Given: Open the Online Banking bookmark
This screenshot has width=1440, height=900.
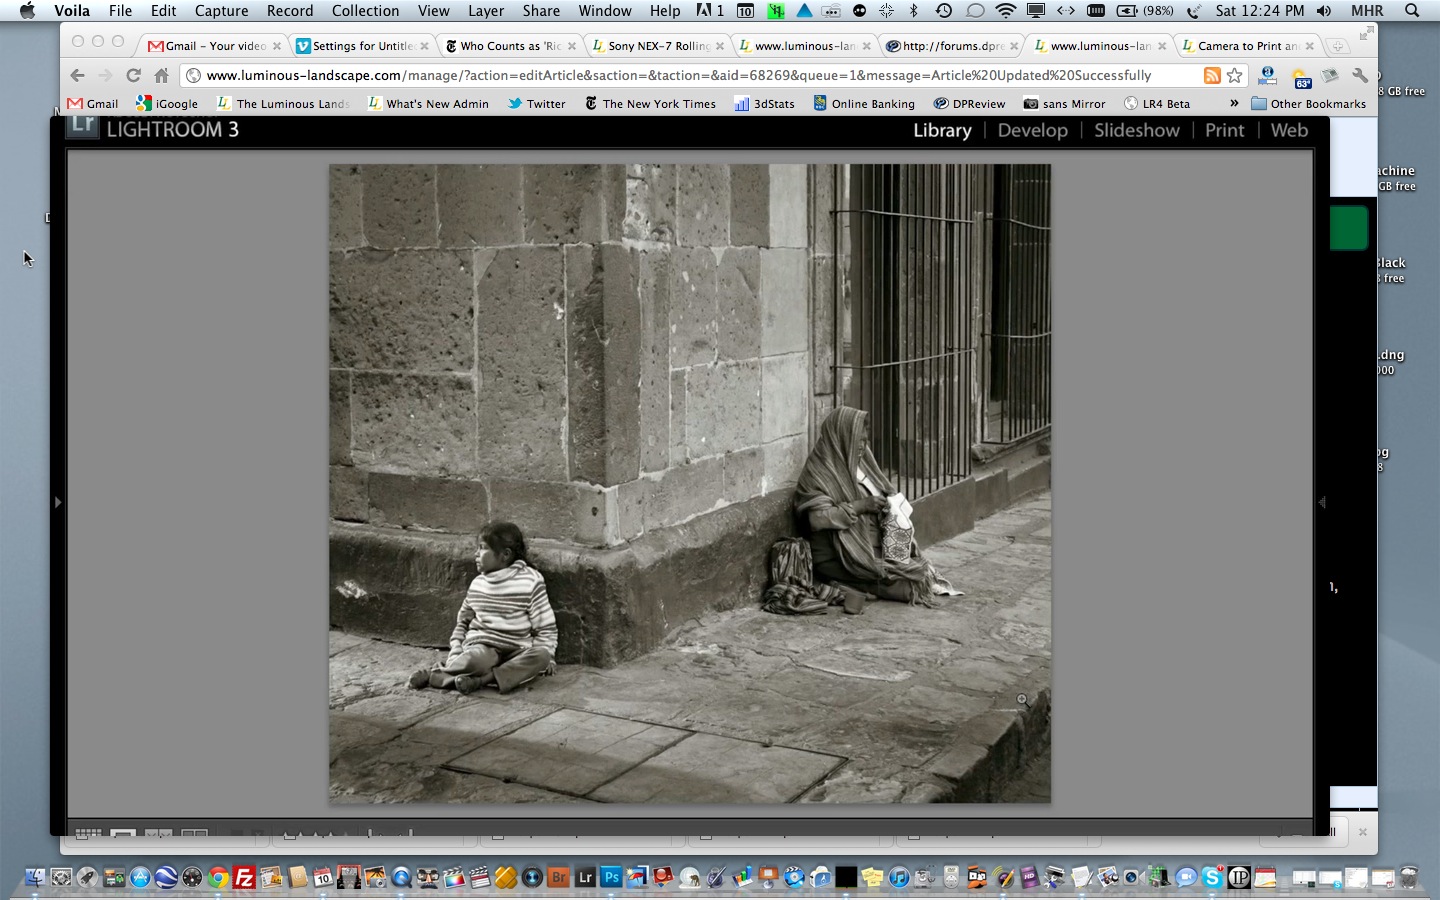Looking at the screenshot, I should [863, 103].
